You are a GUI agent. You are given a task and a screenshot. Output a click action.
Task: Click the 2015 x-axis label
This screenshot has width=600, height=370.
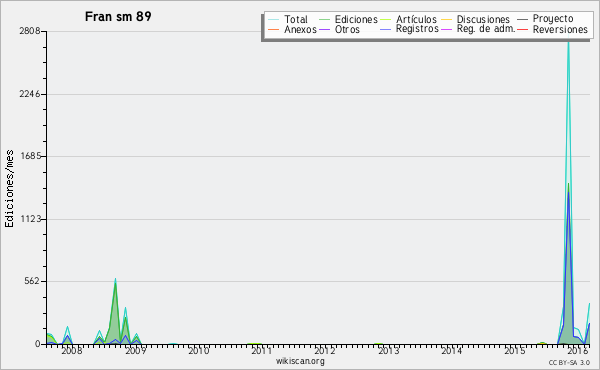[515, 351]
